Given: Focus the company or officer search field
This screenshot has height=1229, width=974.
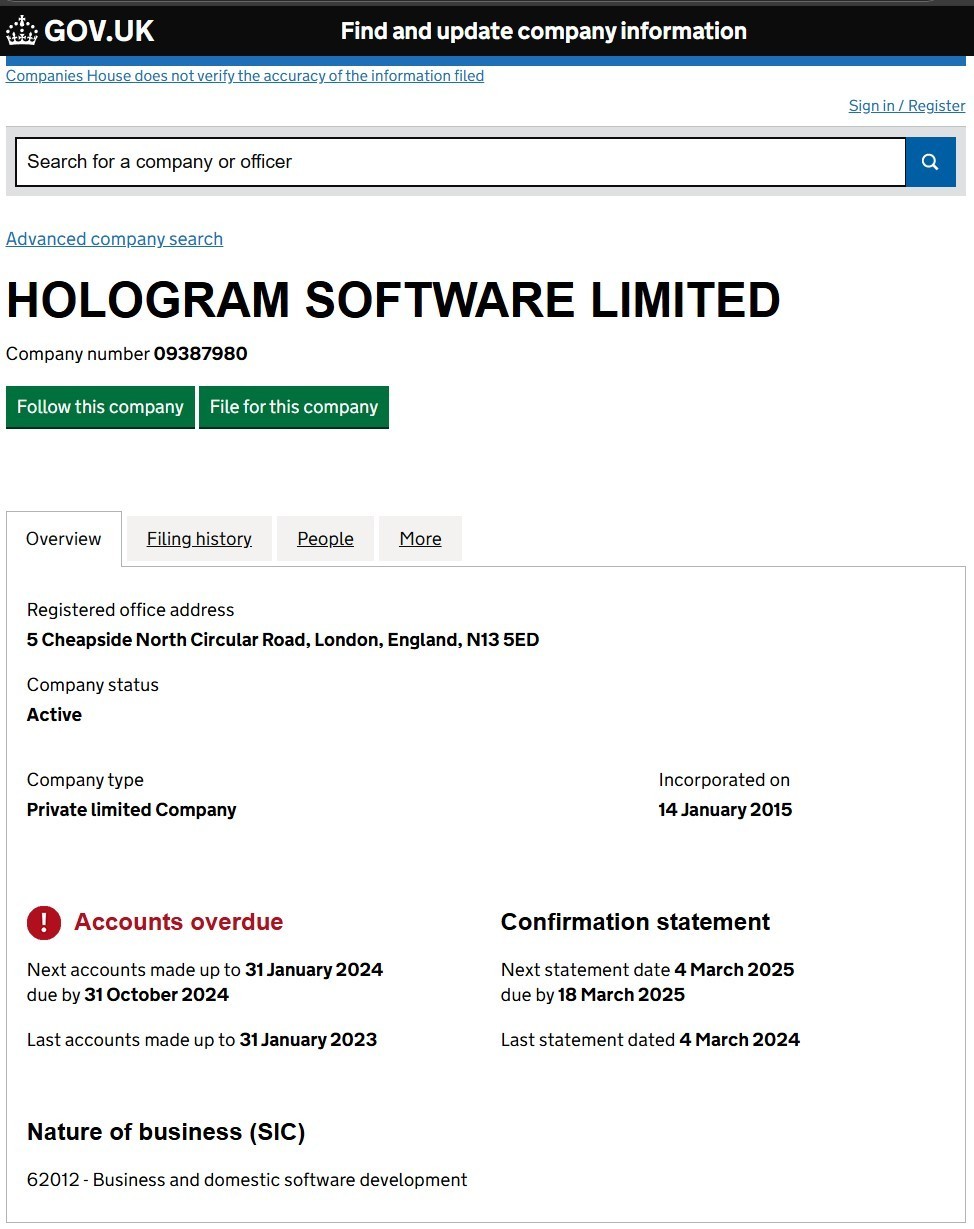Looking at the screenshot, I should tap(460, 162).
